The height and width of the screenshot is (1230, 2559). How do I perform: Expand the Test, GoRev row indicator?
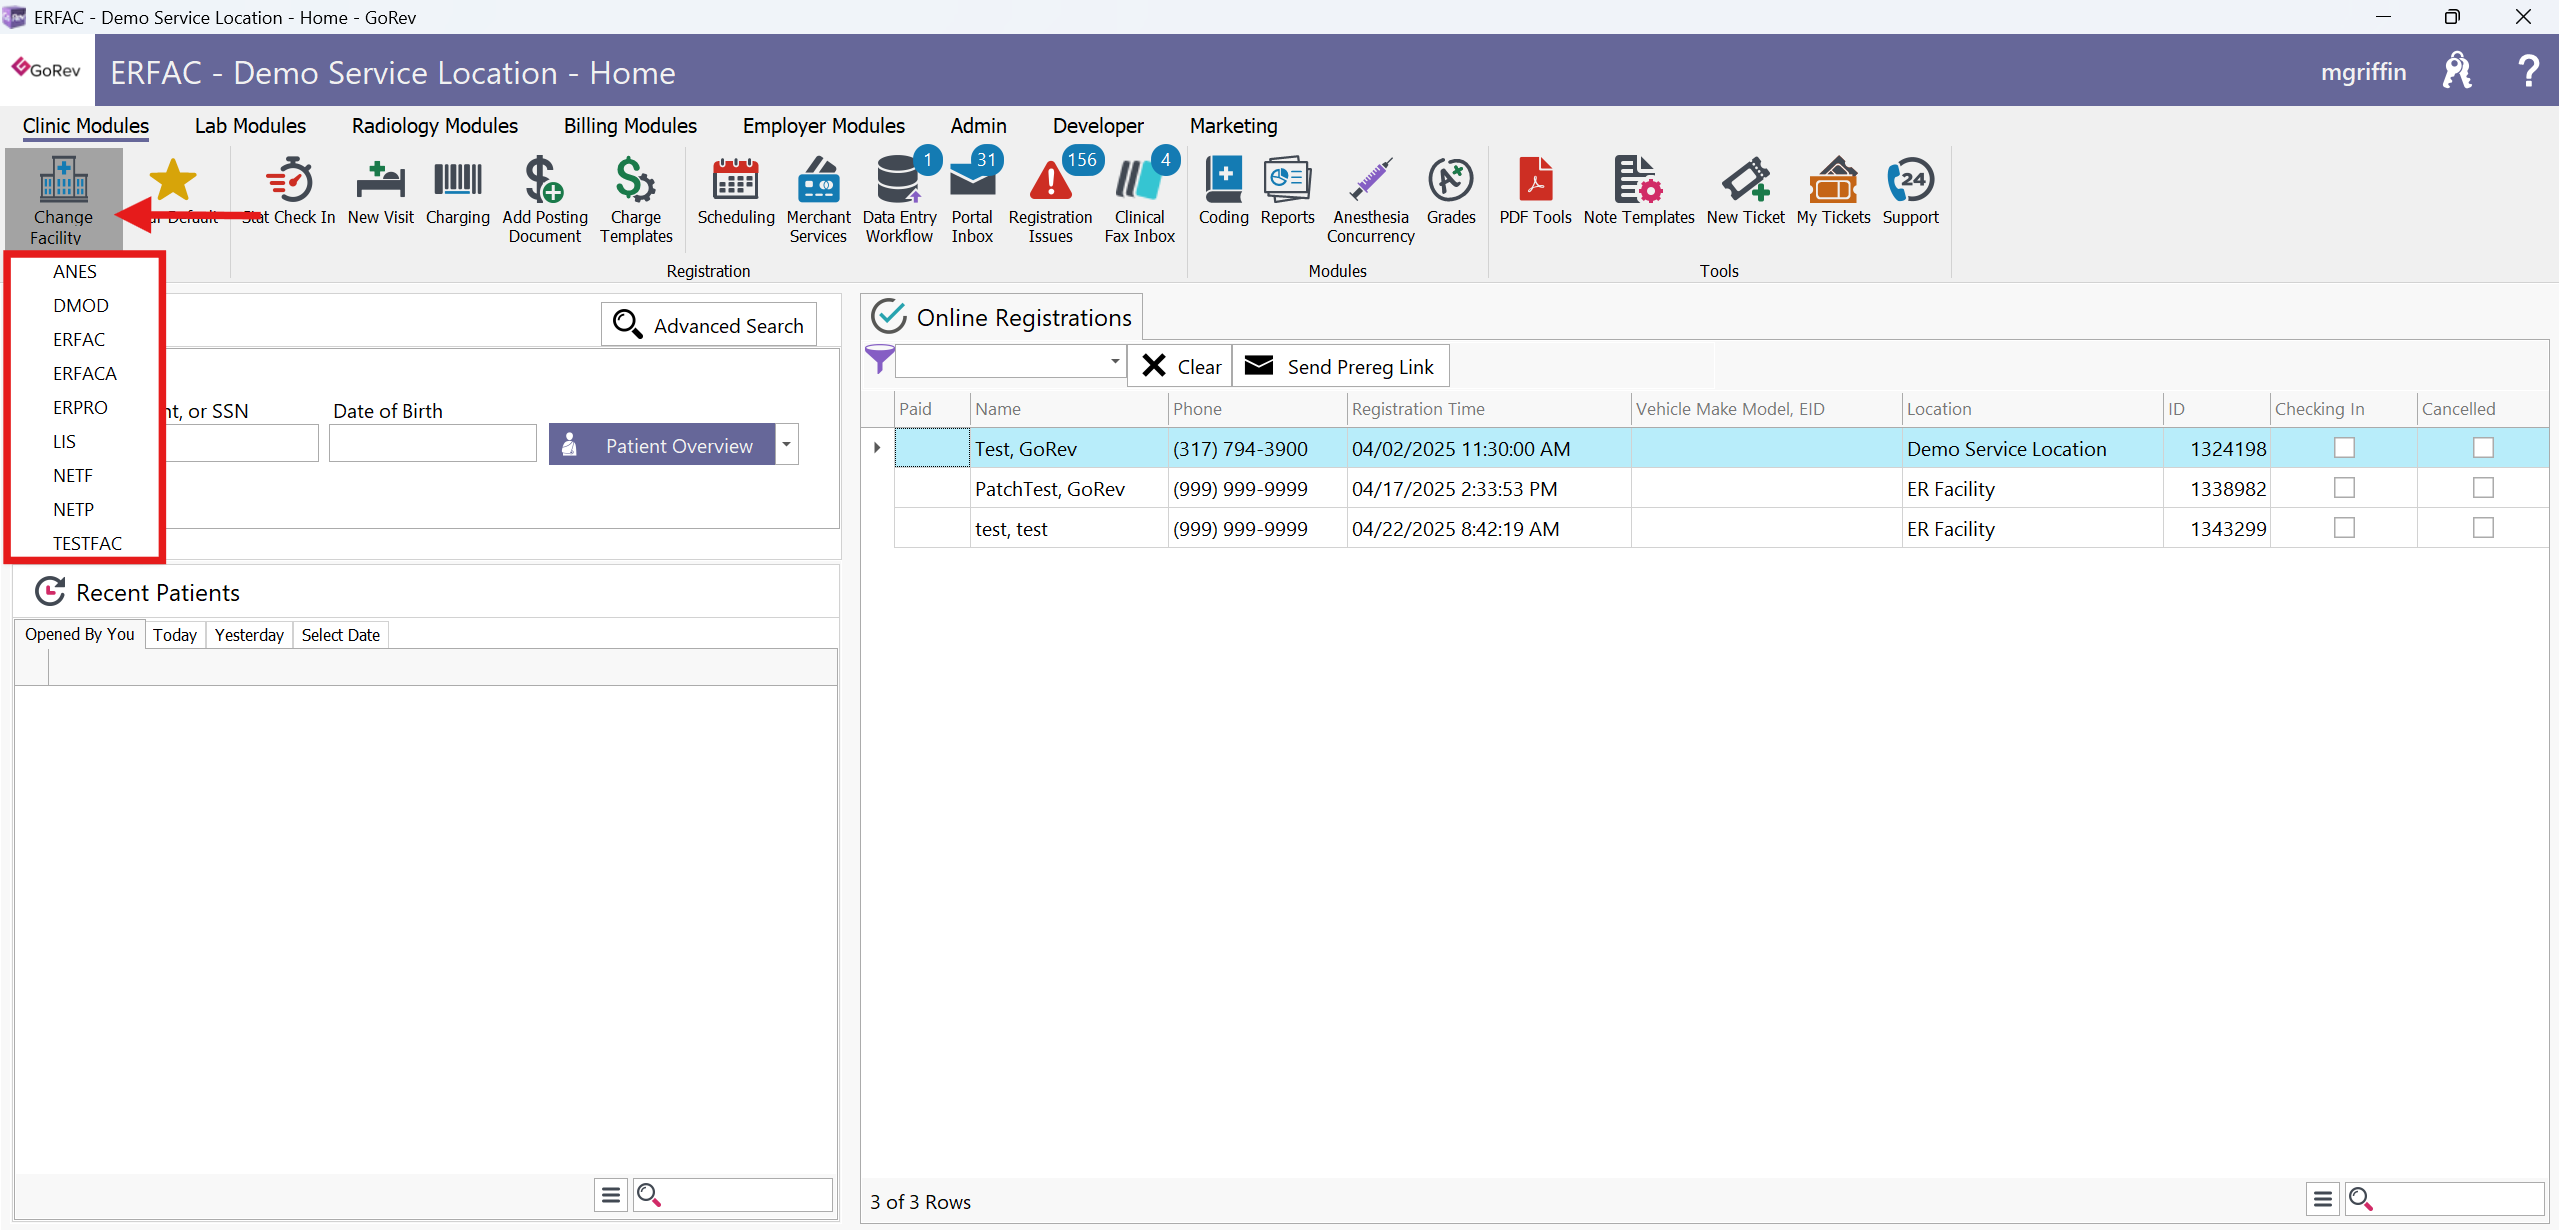(x=877, y=448)
